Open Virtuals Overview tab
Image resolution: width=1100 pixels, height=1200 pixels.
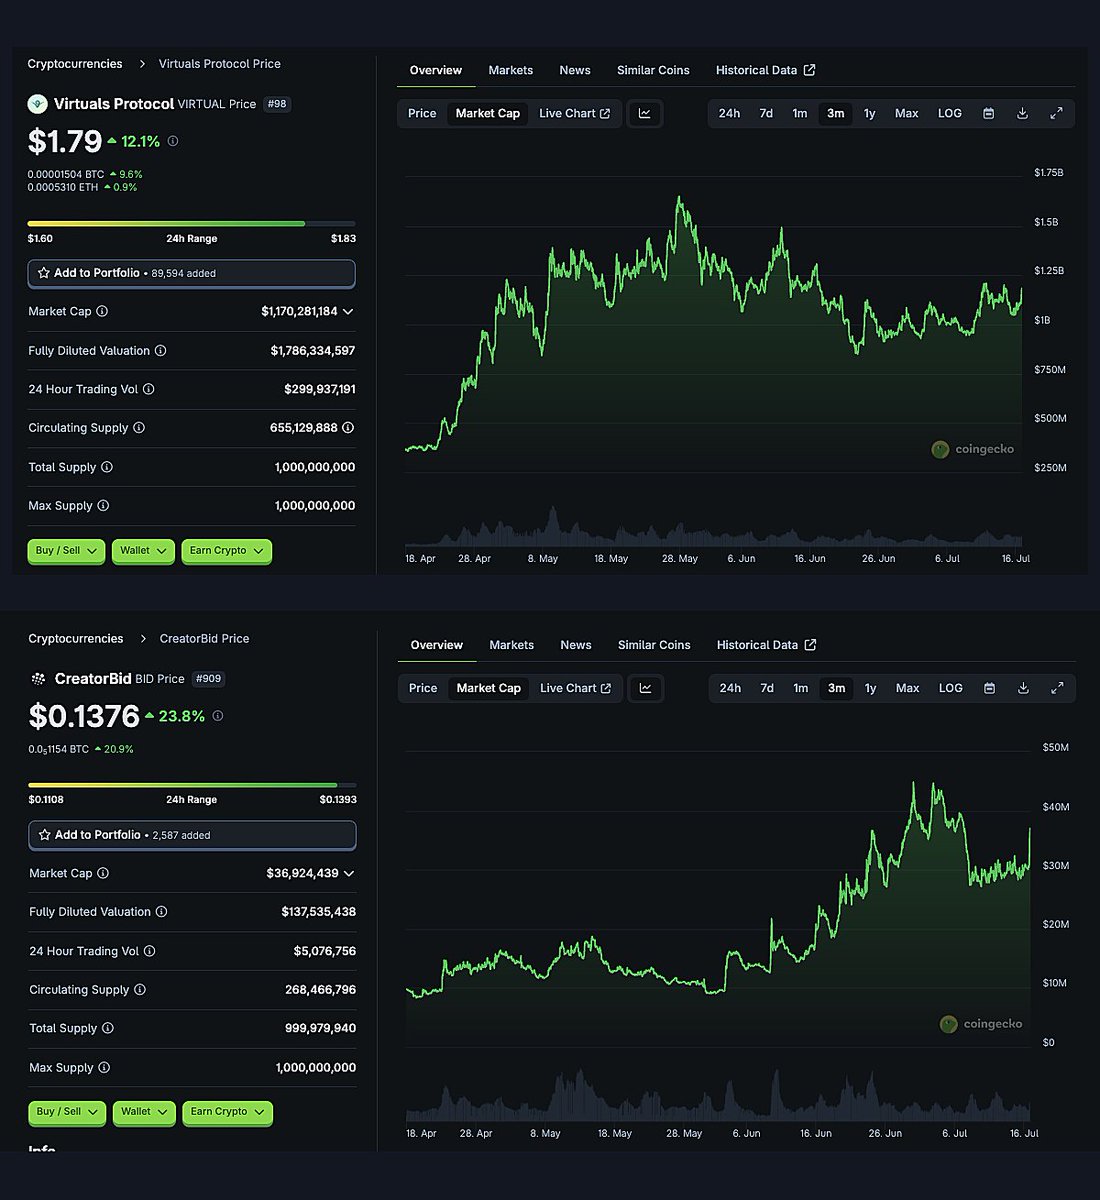(436, 70)
